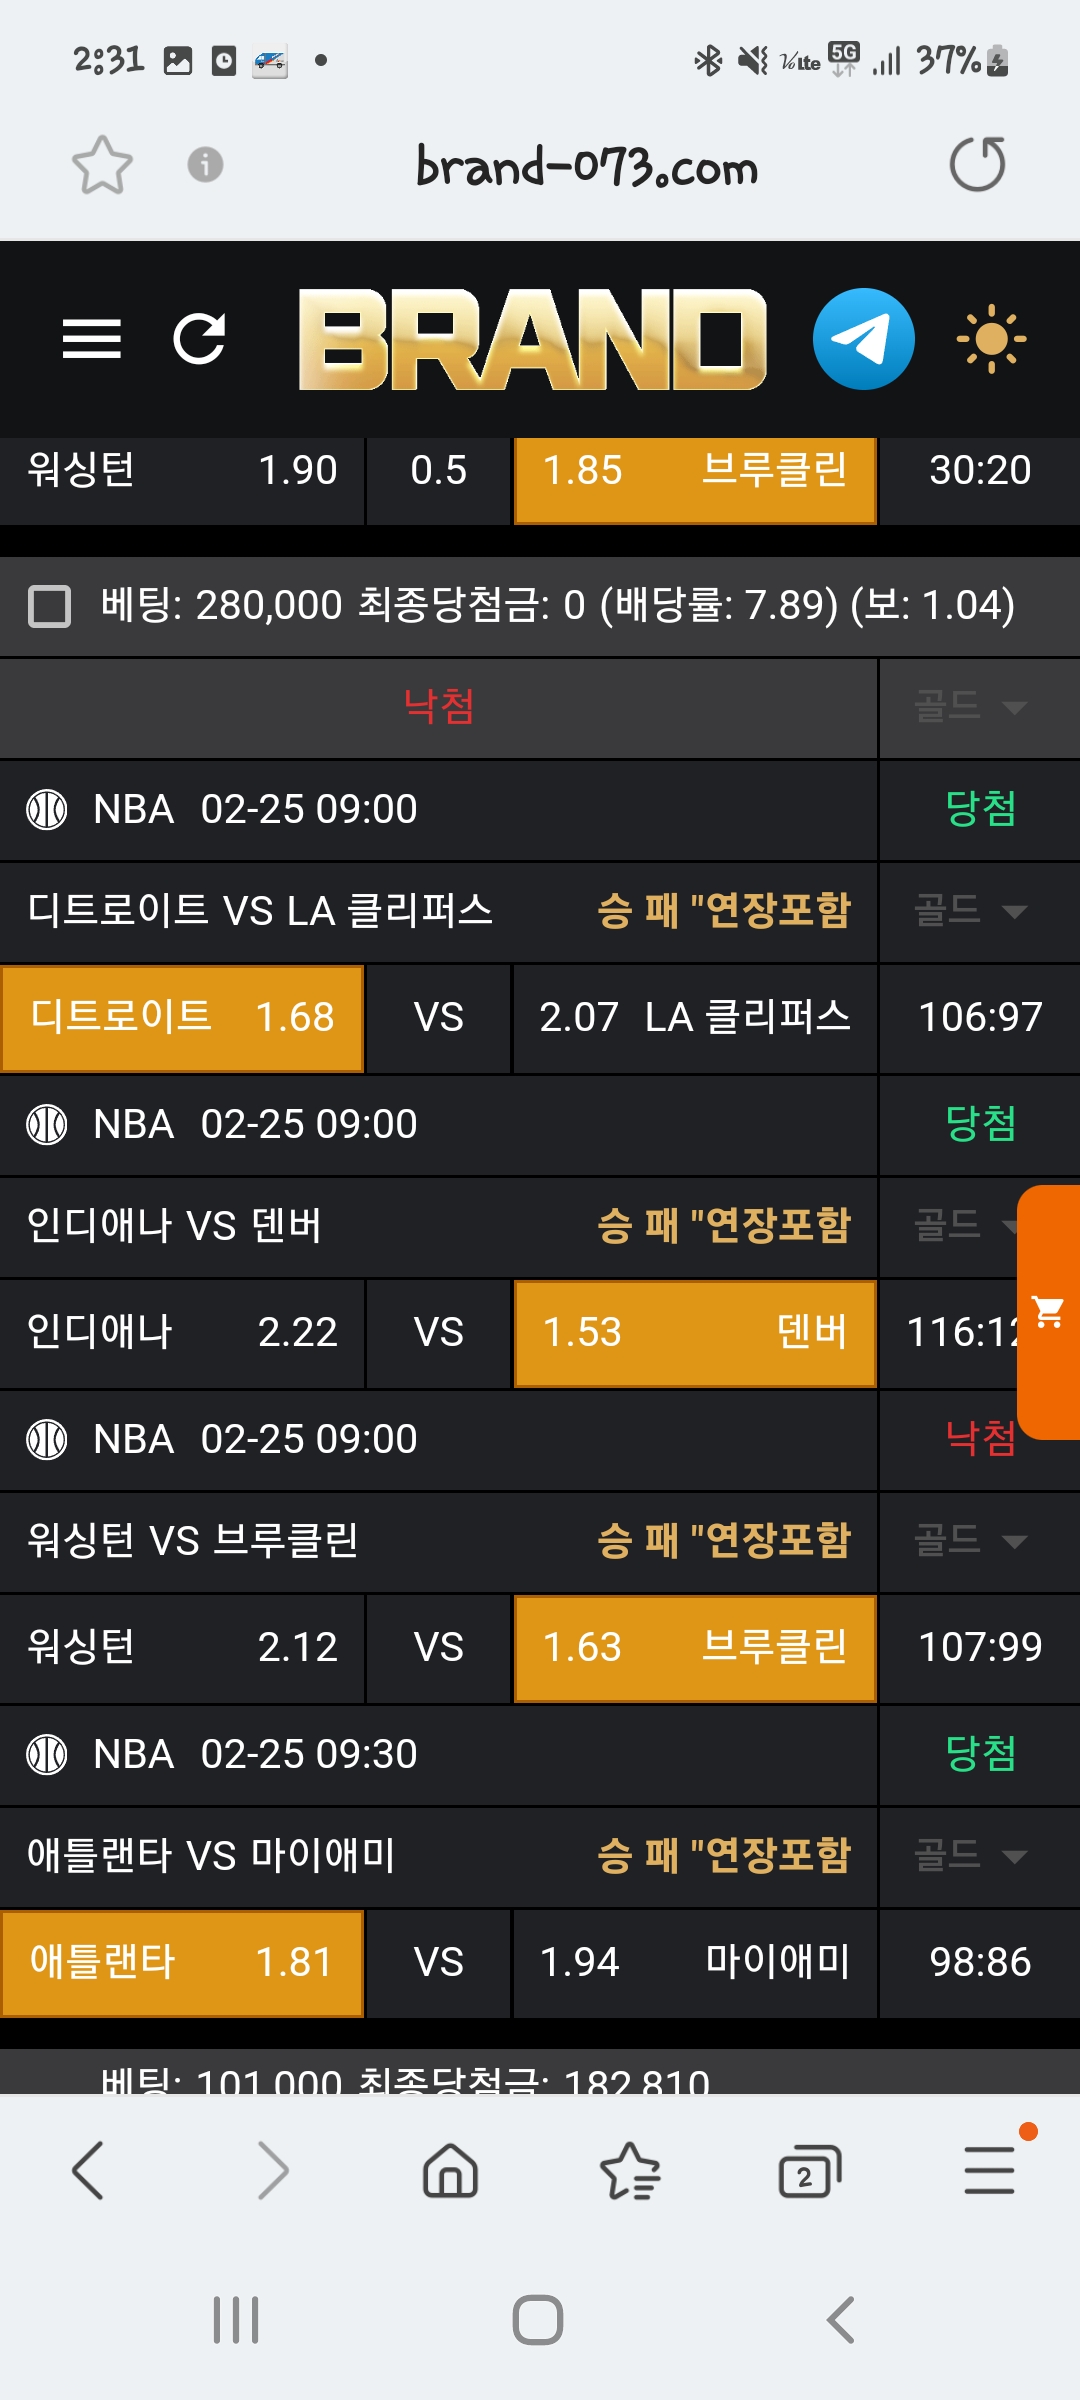1080x2400 pixels.
Task: Open the browser's three-line menu at bottom
Action: pyautogui.click(x=990, y=2172)
